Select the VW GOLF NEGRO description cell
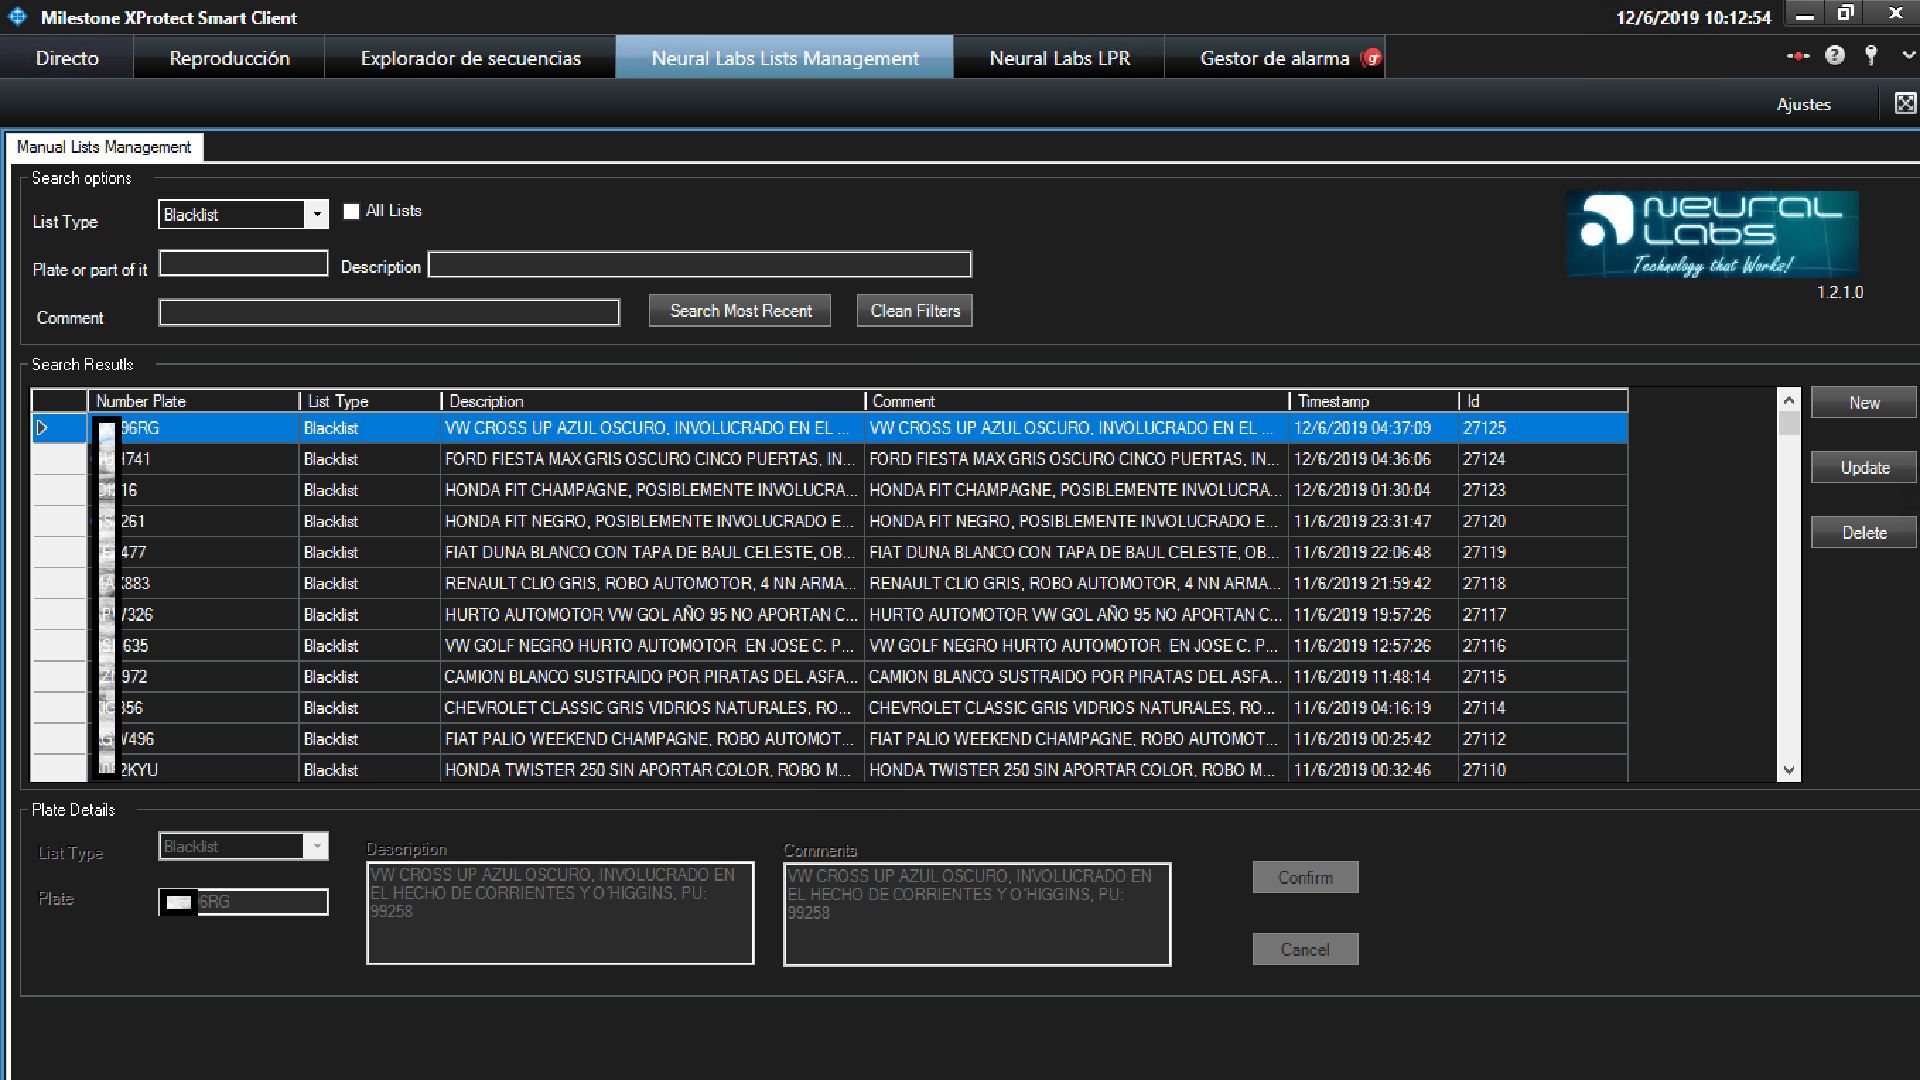Screen dimensions: 1920x1080 coord(652,645)
